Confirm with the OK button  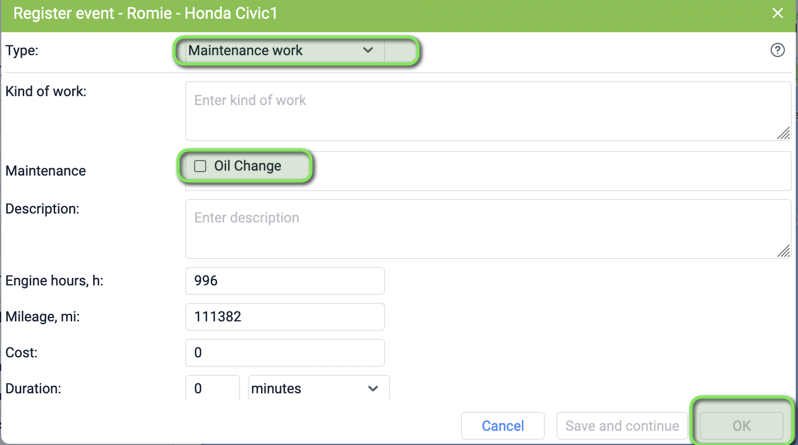tap(742, 426)
